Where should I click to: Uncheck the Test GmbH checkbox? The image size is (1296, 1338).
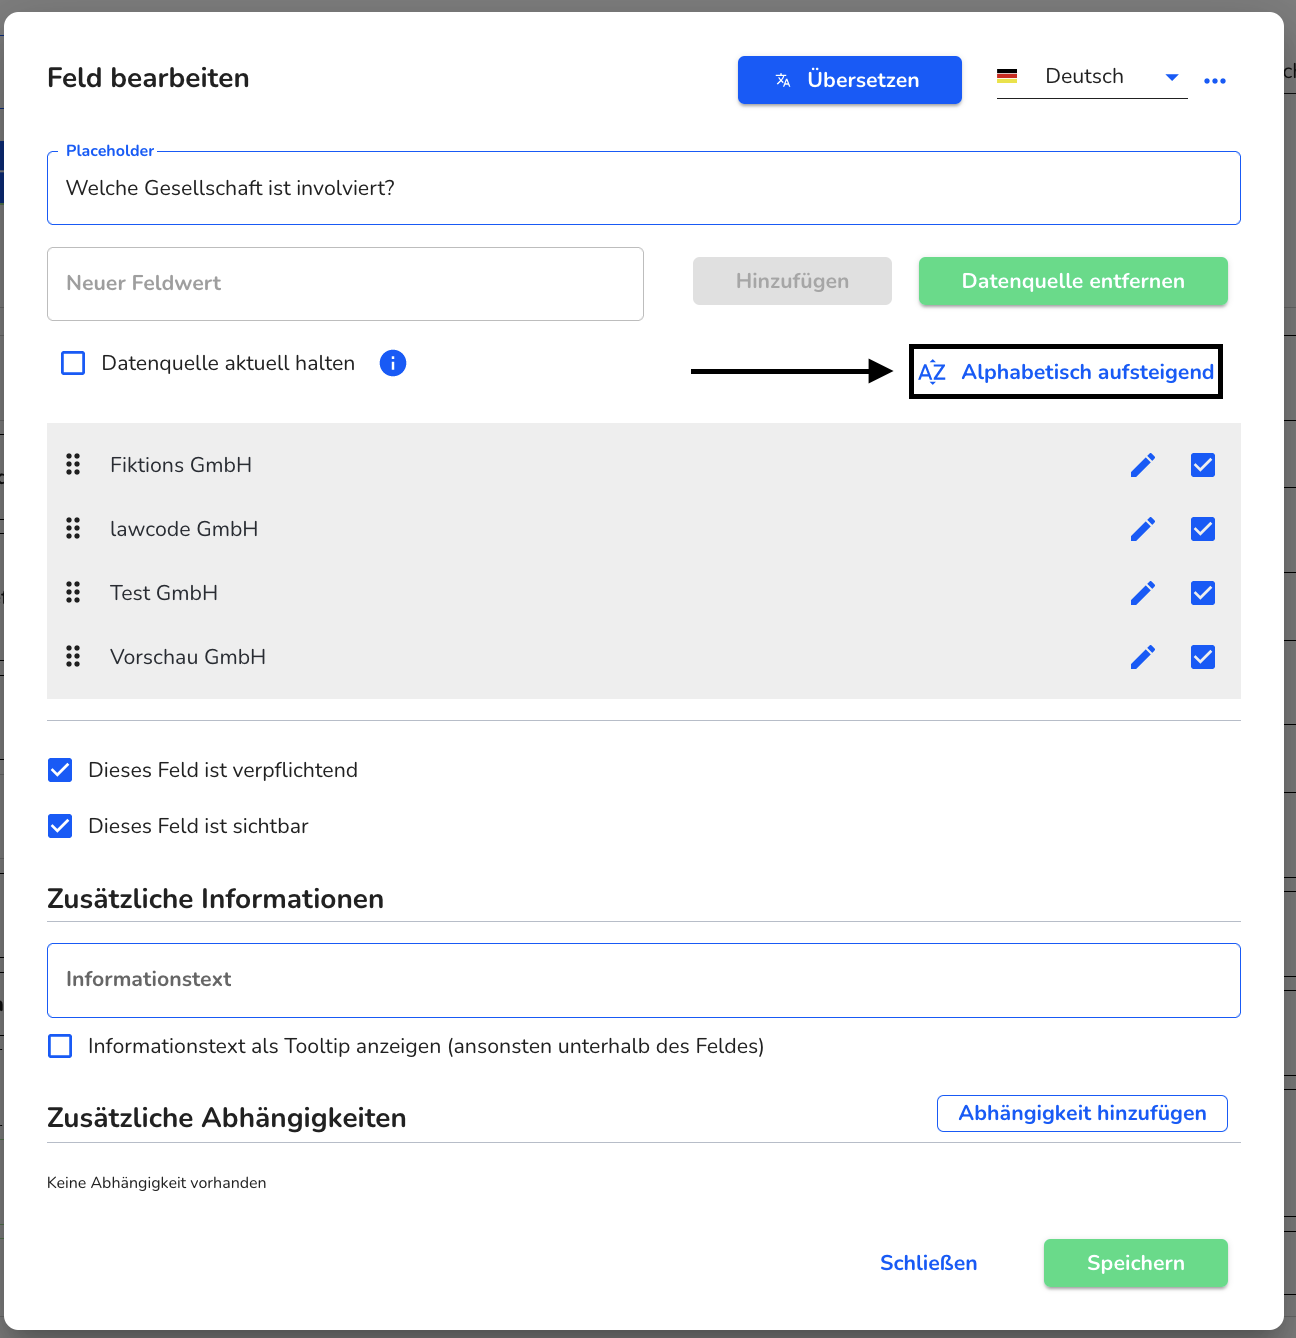[x=1203, y=593]
